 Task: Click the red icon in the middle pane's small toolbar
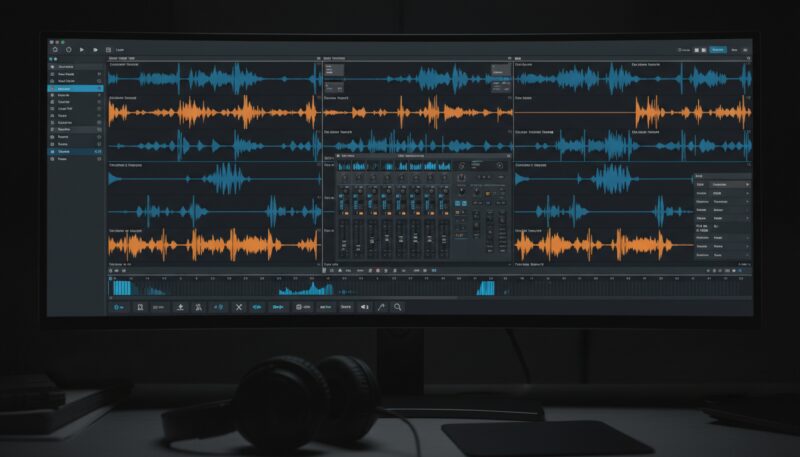point(378,270)
